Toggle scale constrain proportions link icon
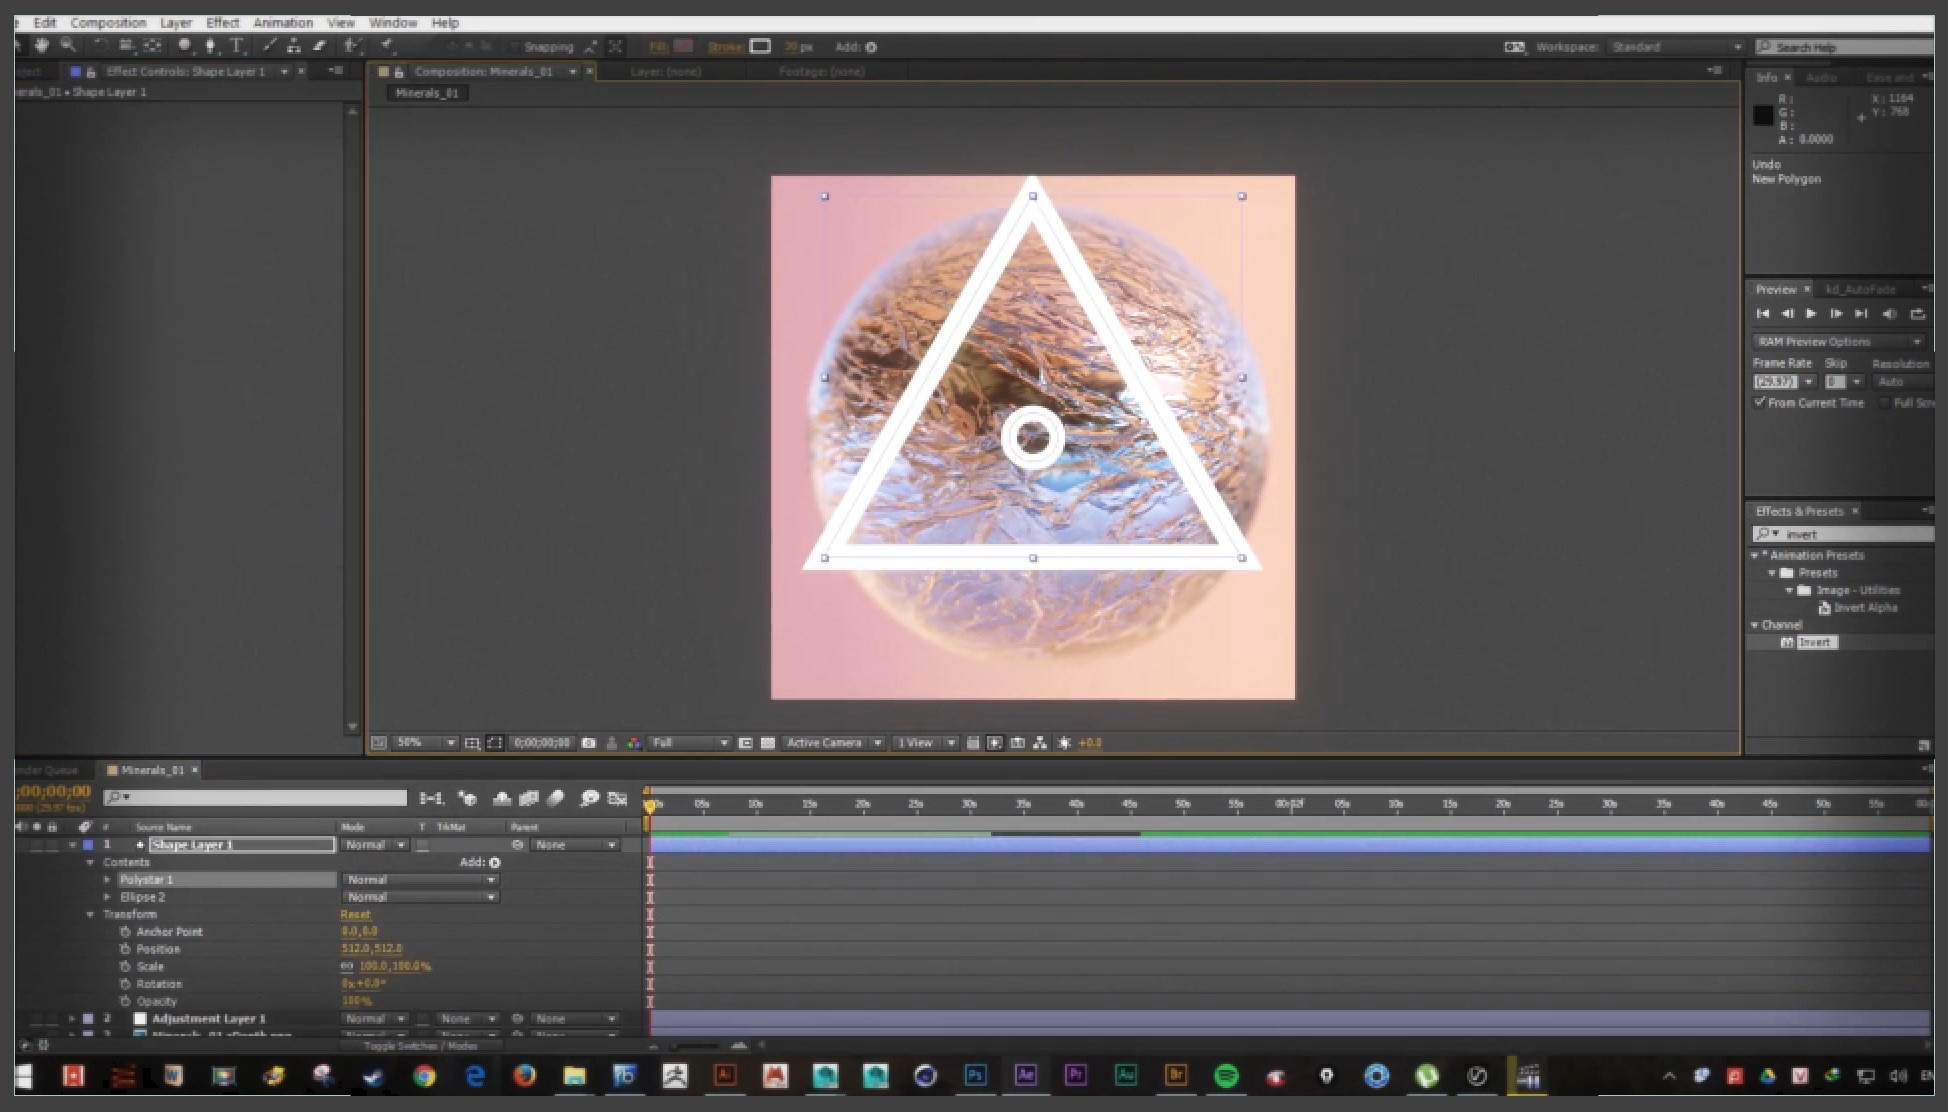This screenshot has width=1948, height=1112. click(347, 966)
